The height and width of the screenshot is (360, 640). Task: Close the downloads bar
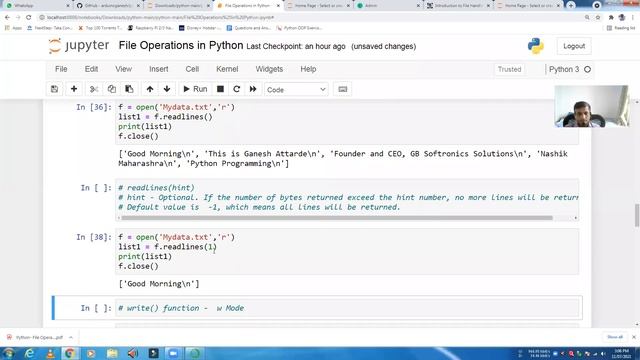pos(633,337)
